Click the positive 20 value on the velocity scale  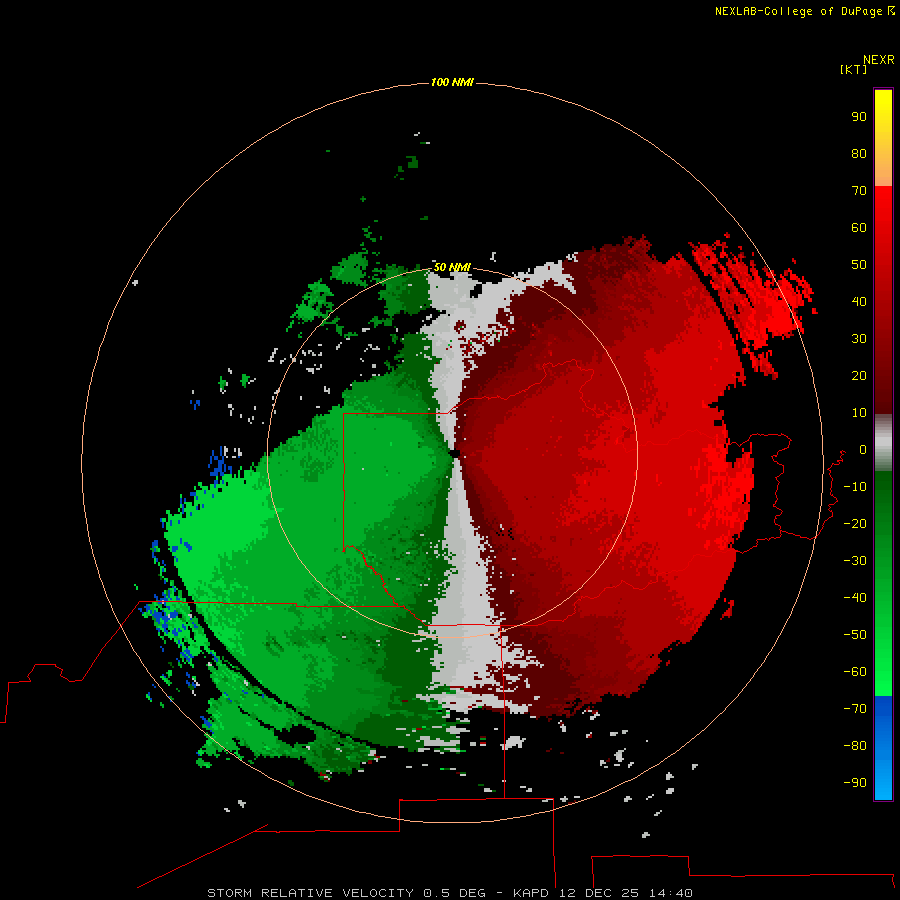[x=859, y=376]
